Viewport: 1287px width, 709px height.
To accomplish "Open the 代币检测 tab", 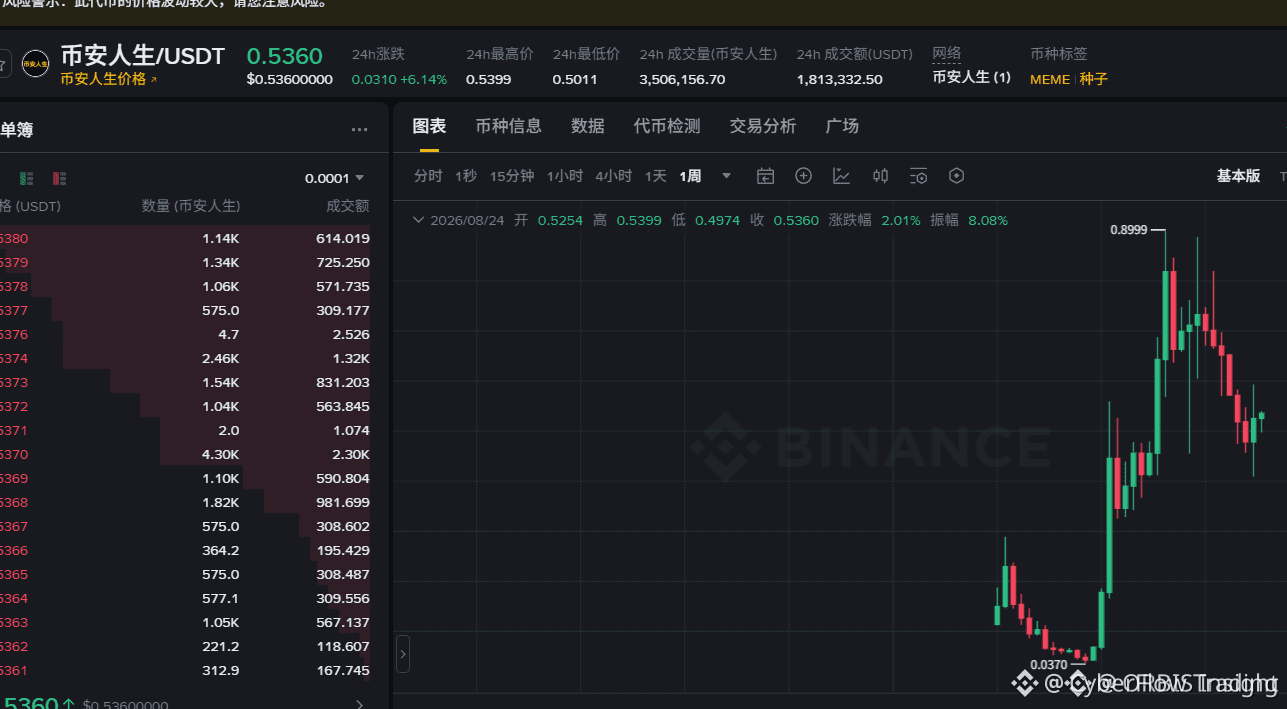I will pyautogui.click(x=667, y=126).
